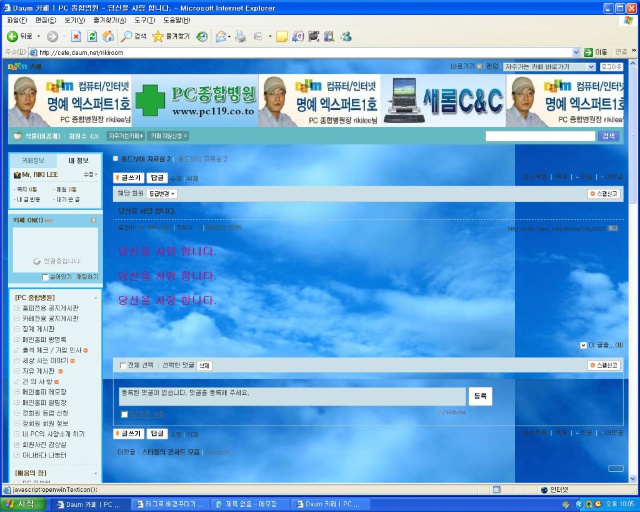This screenshot has height=512, width=640.
Task: Click the Print printer icon
Action: [x=241, y=37]
